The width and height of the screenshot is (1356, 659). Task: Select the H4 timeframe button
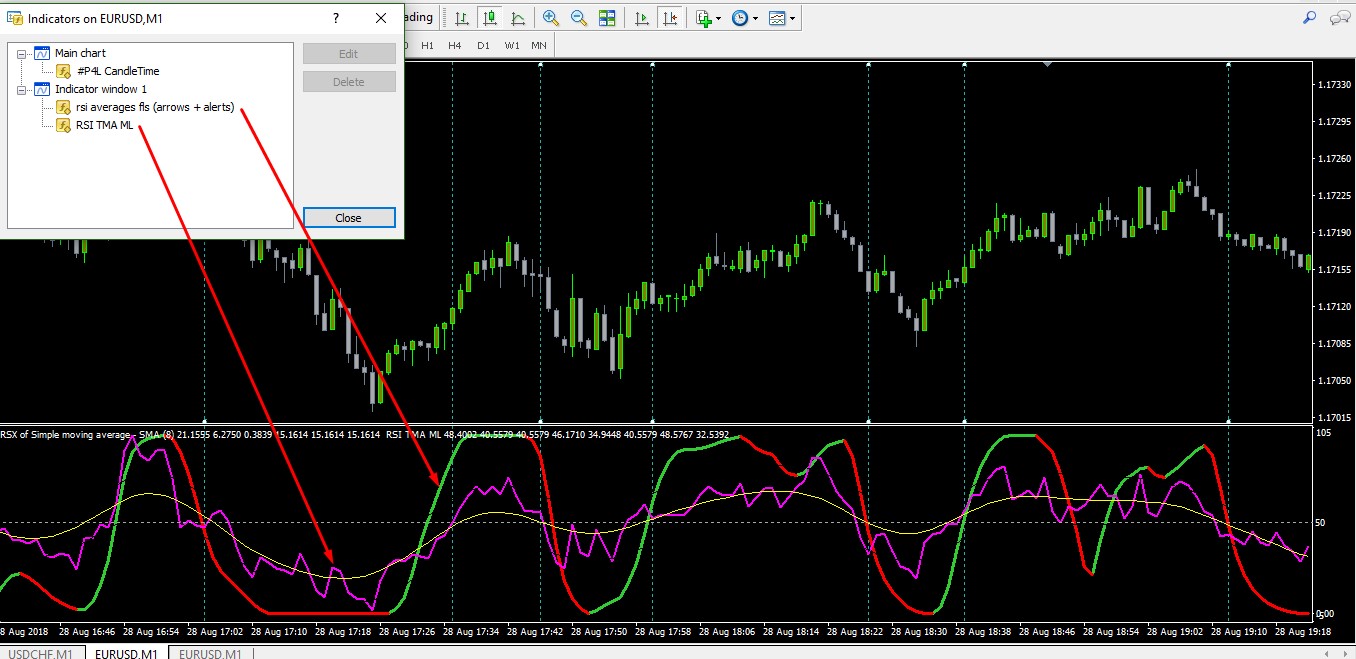point(455,46)
